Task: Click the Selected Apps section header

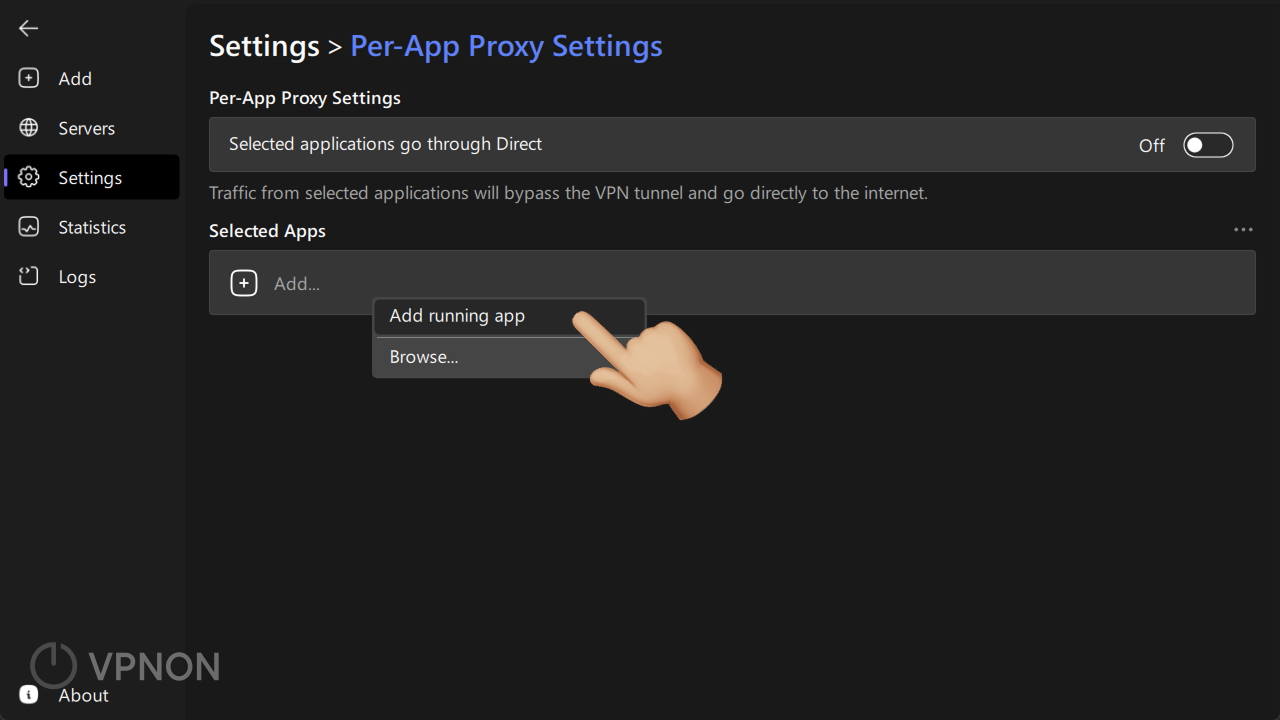Action: [267, 230]
